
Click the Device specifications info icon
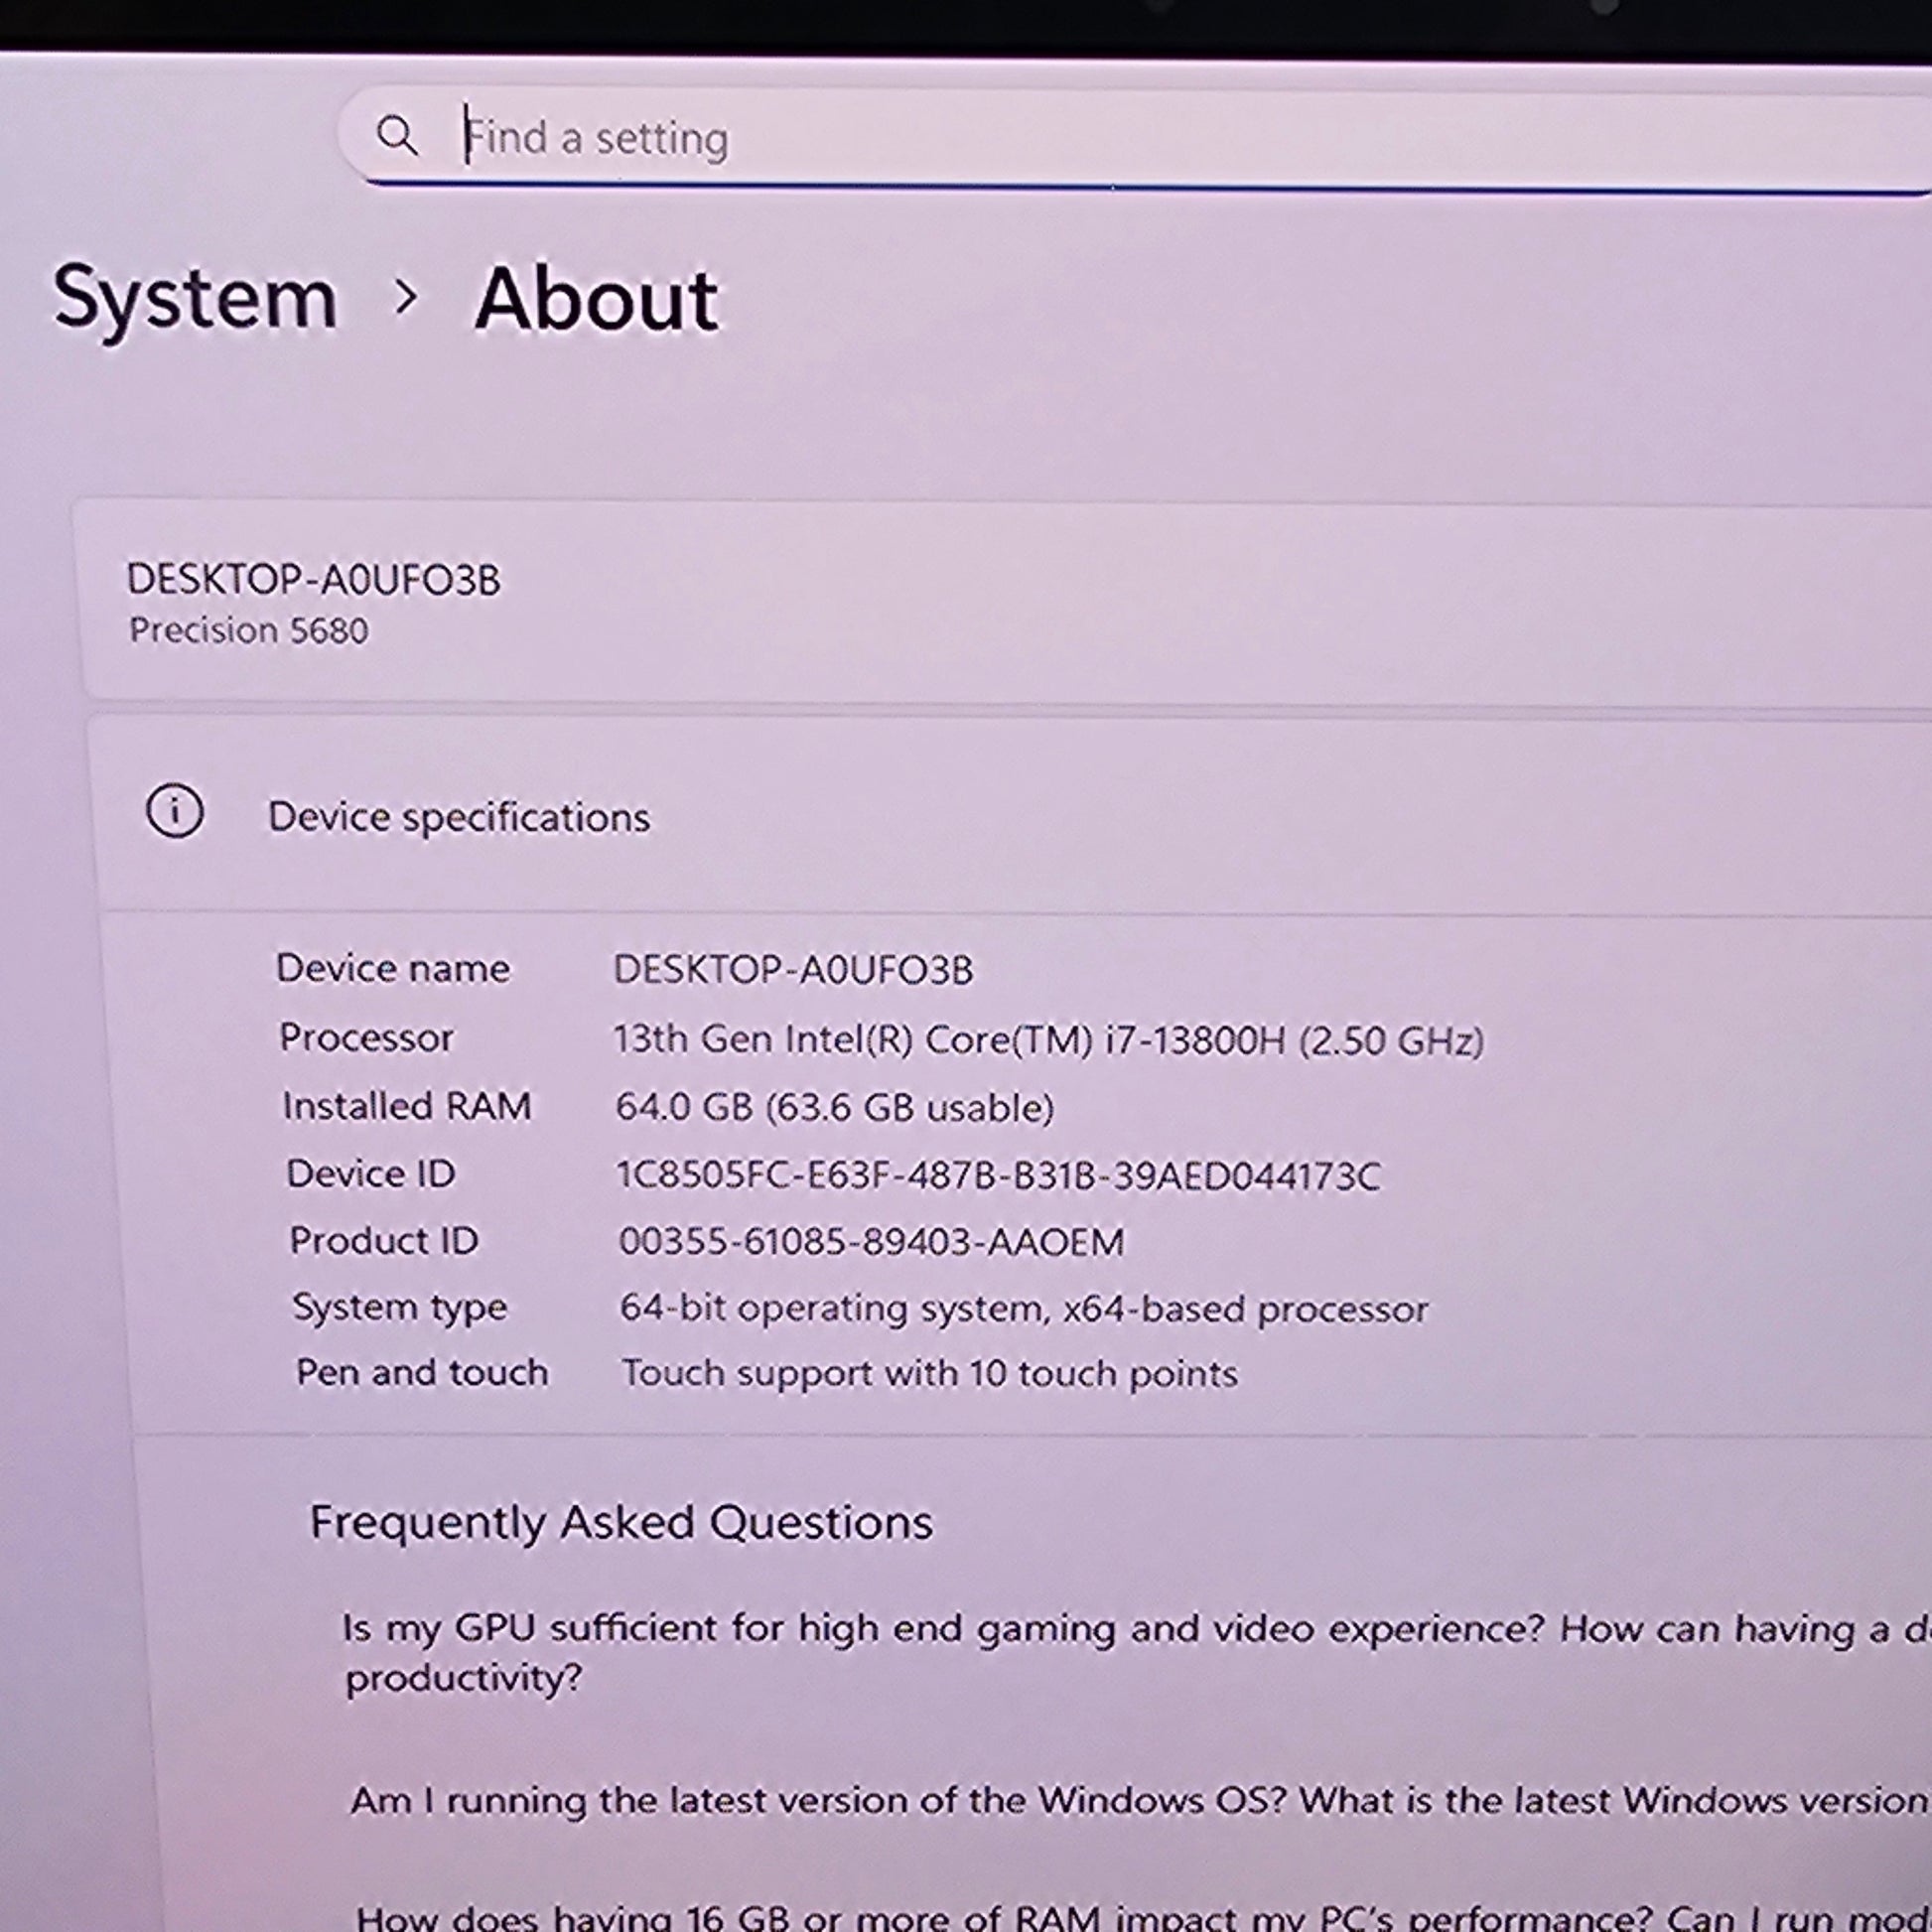(x=175, y=811)
